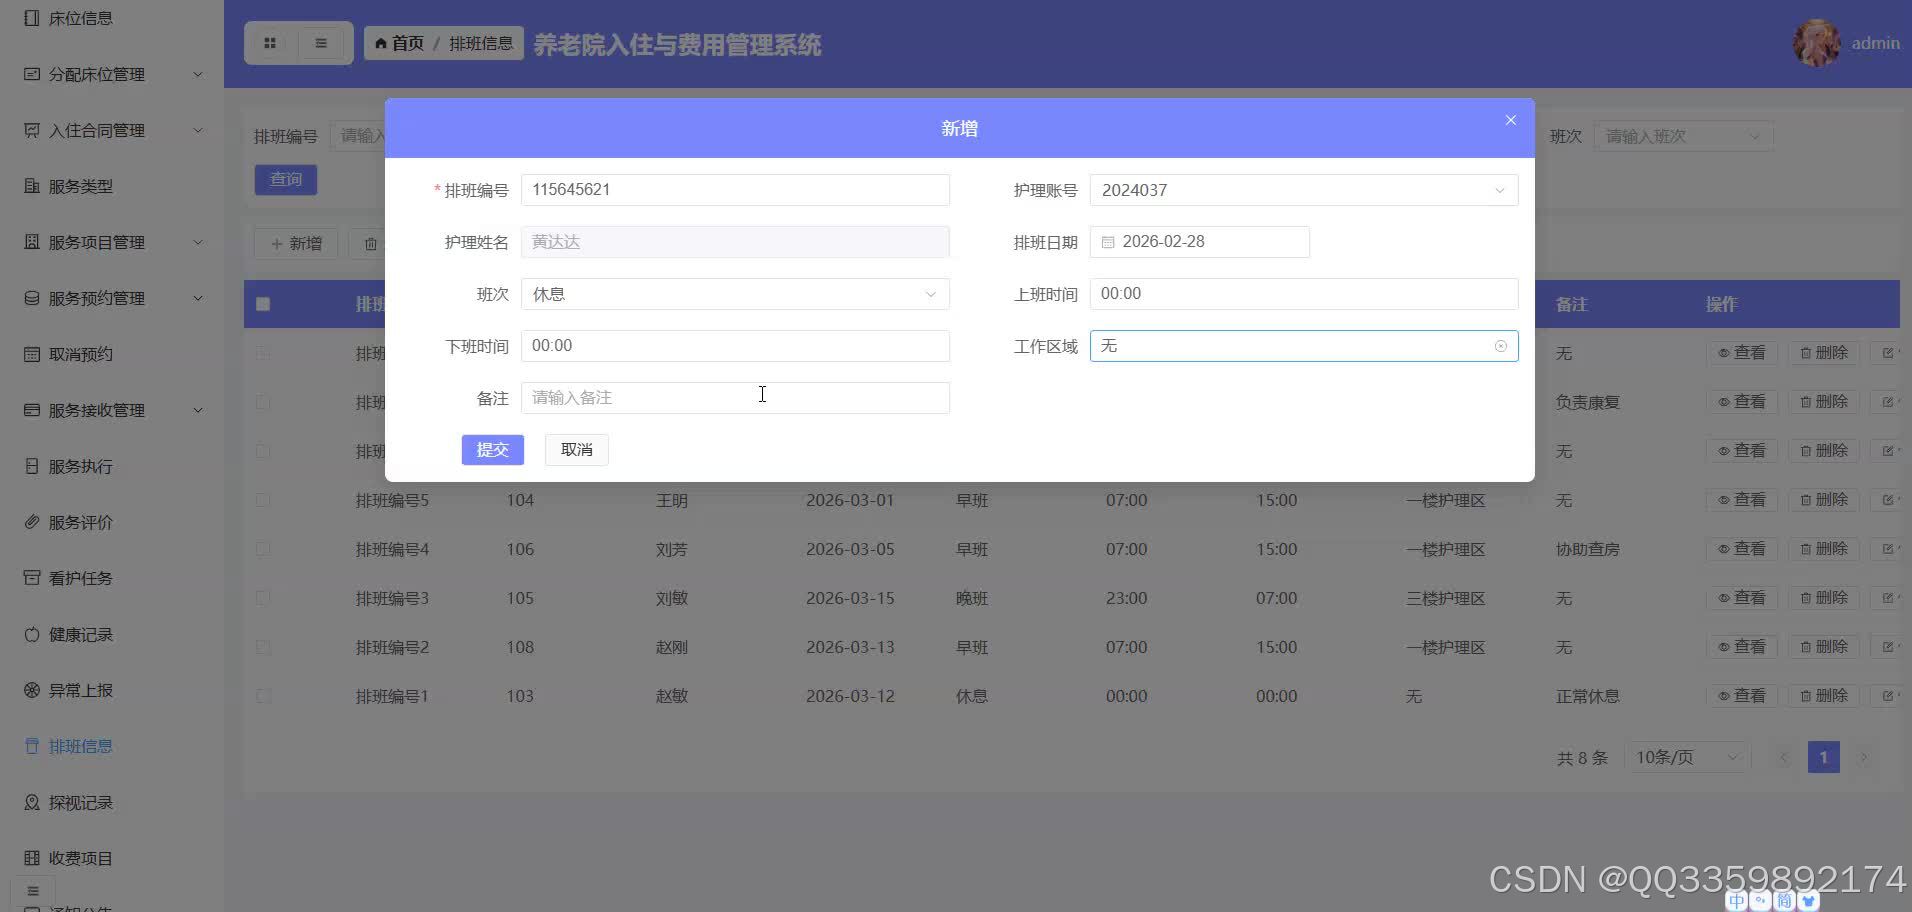Check the row checkbox for 排班编号5

point(263,500)
